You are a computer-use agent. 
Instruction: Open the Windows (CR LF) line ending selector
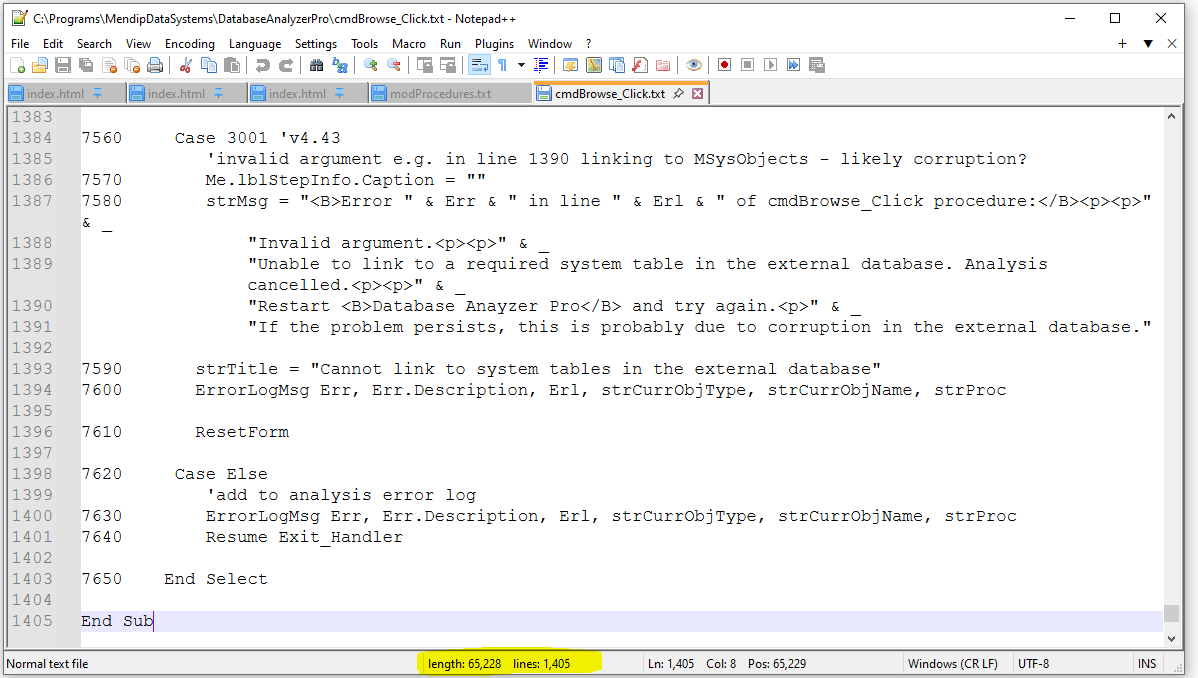[952, 663]
